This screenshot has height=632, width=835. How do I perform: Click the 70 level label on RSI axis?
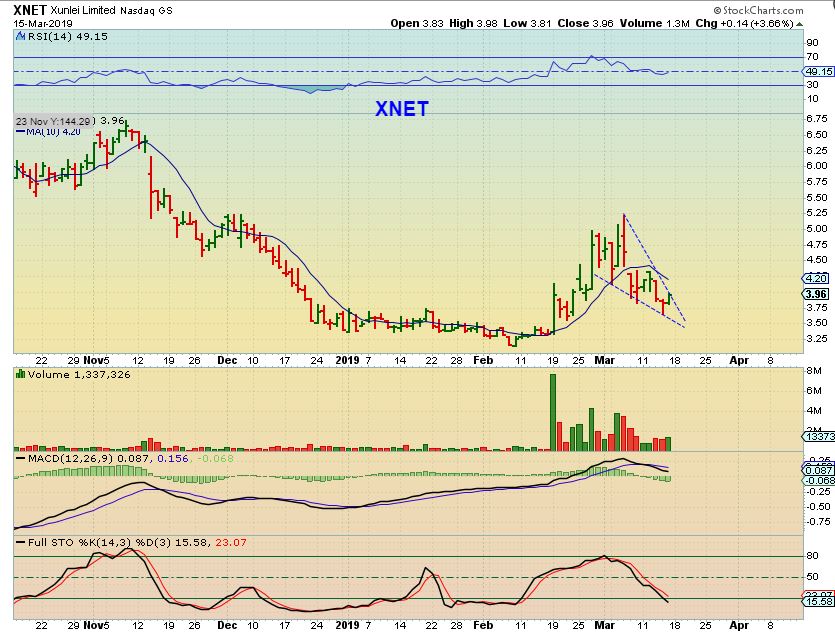point(813,56)
